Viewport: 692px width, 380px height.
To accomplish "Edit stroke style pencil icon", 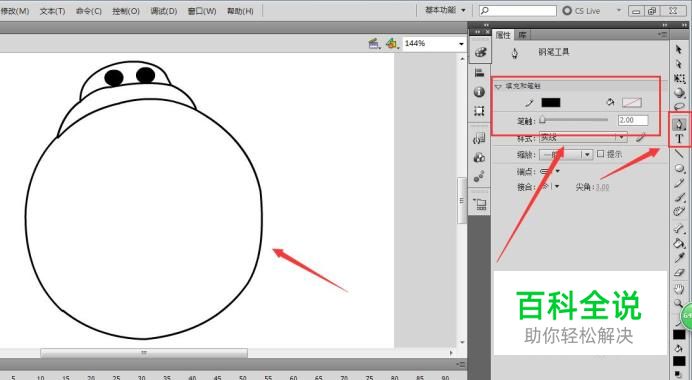I will (641, 138).
